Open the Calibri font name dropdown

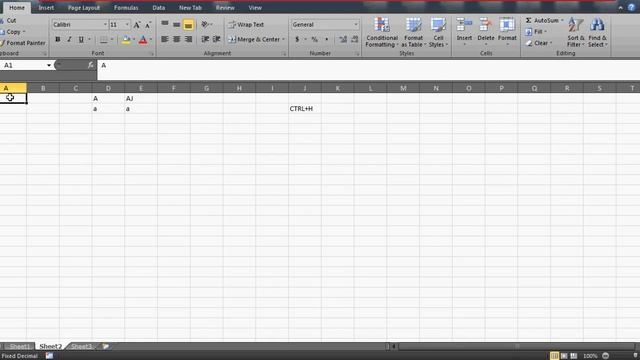point(105,24)
